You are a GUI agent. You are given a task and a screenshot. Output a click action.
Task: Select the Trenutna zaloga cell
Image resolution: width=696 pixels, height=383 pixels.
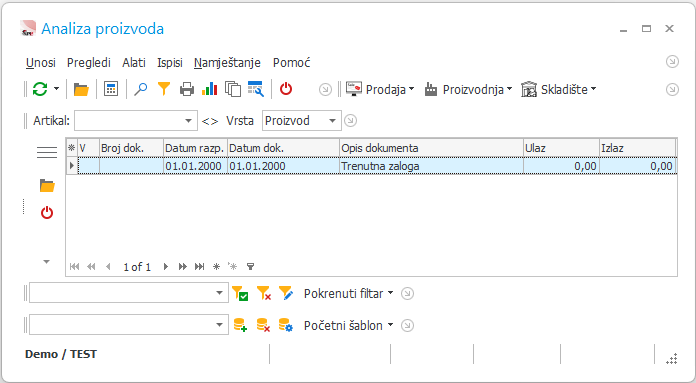pos(431,166)
